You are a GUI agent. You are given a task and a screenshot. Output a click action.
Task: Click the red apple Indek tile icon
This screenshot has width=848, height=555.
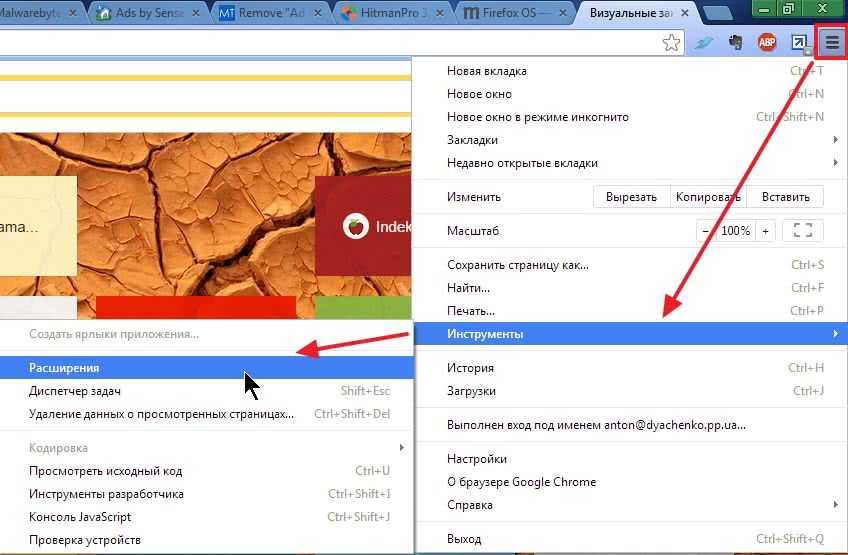point(355,226)
